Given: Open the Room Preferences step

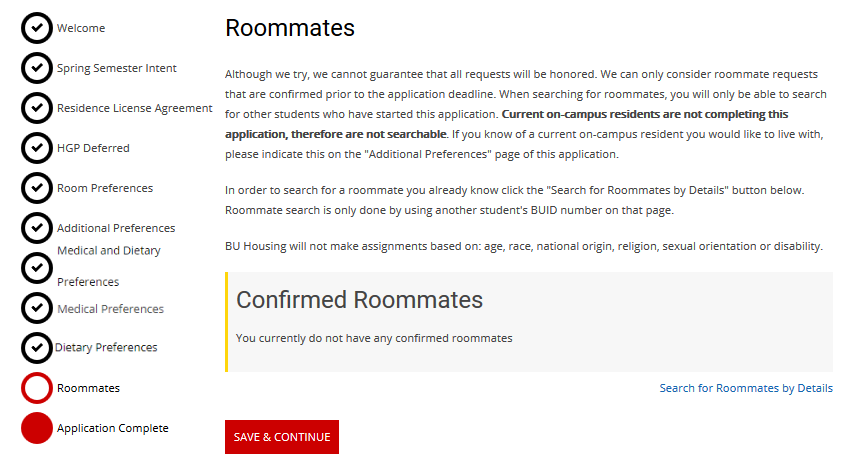Looking at the screenshot, I should pyautogui.click(x=105, y=188).
